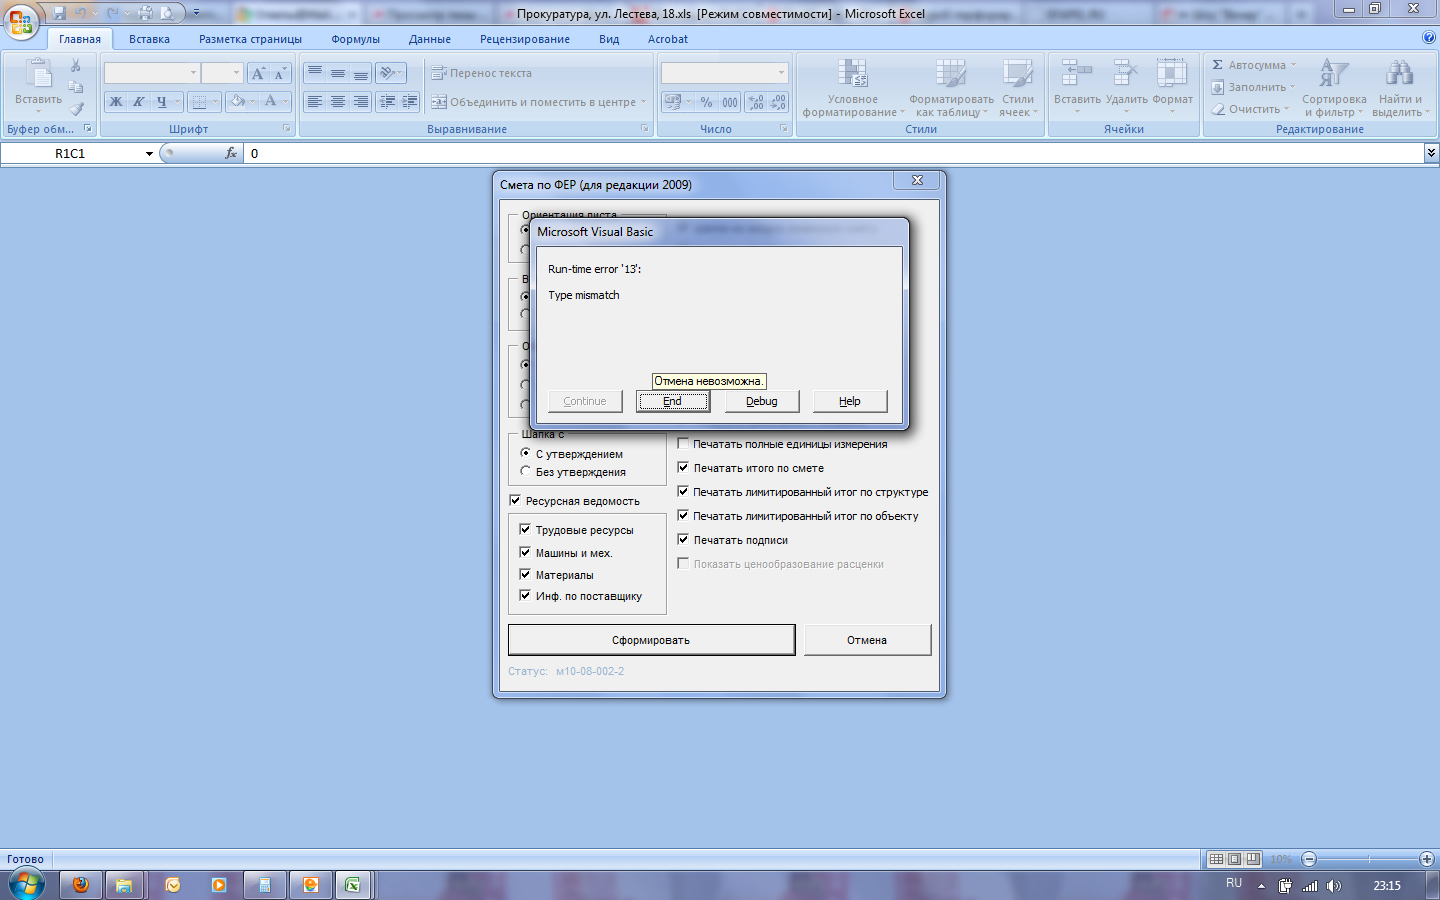Click the percent style icon
The image size is (1440, 900).
click(707, 102)
